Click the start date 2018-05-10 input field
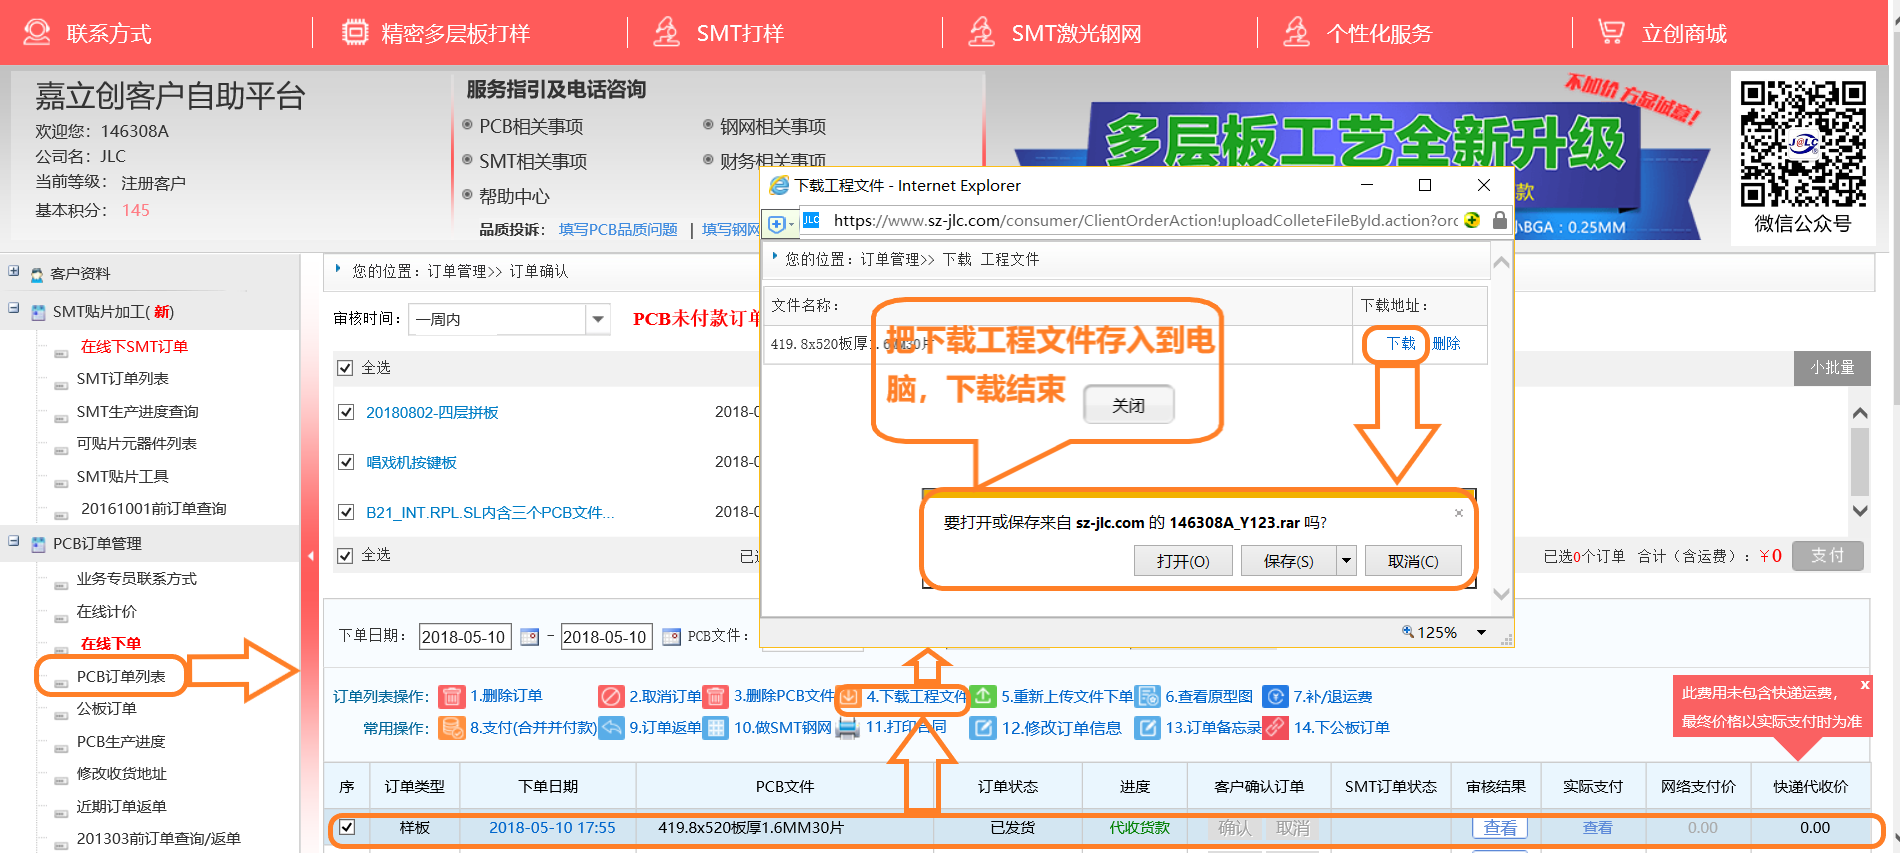Image resolution: width=1900 pixels, height=853 pixels. [464, 637]
